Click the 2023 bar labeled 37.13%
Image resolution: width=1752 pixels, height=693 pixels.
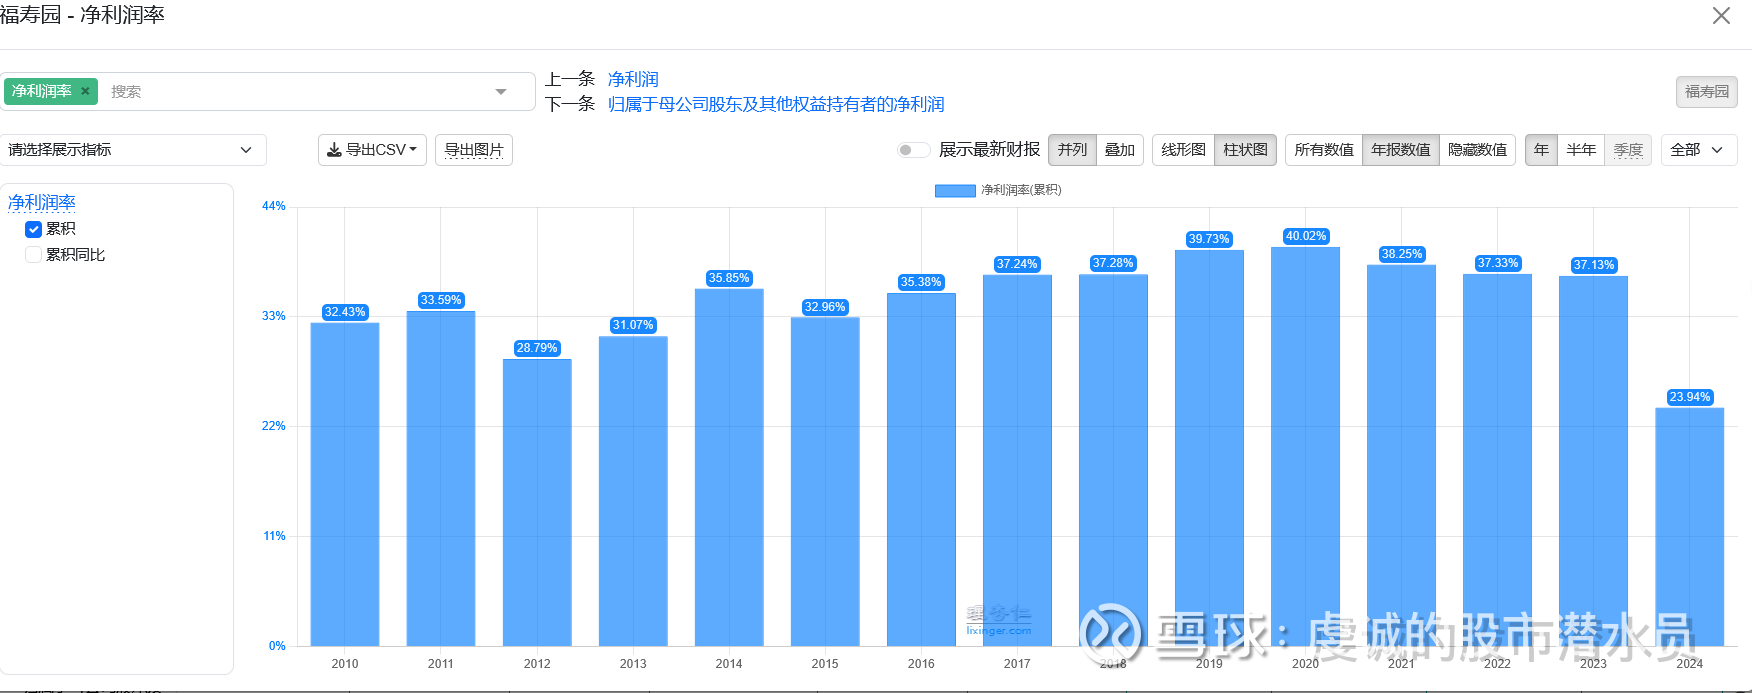(1593, 461)
